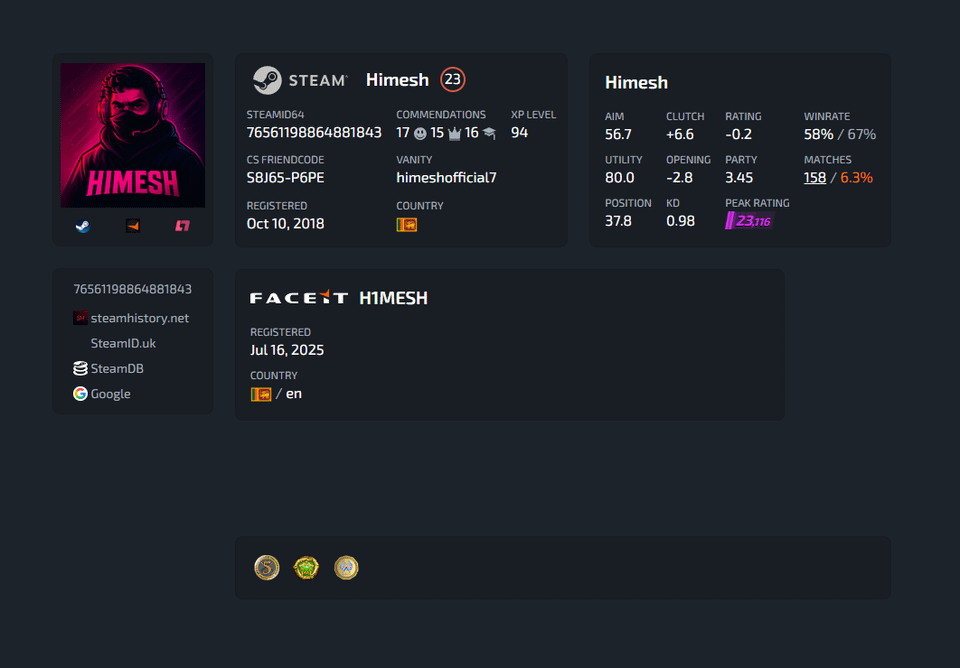This screenshot has width=960, height=668.
Task: Click the H1MESH FACEIT nickname
Action: (x=393, y=298)
